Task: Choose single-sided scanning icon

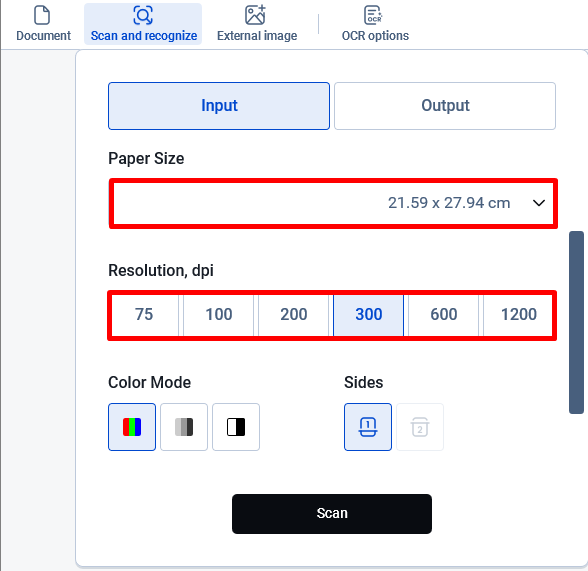Action: coord(368,427)
